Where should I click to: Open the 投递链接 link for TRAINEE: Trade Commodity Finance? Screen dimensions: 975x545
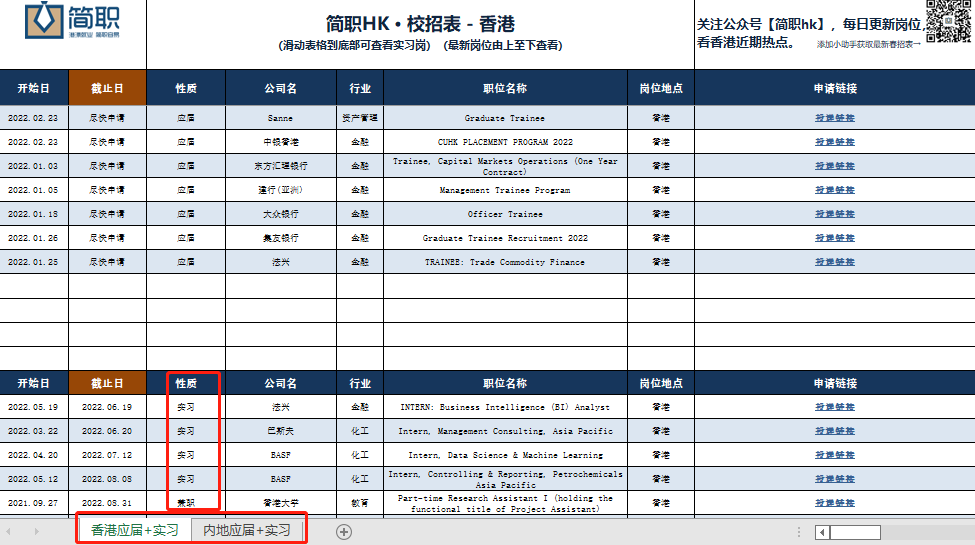[834, 262]
